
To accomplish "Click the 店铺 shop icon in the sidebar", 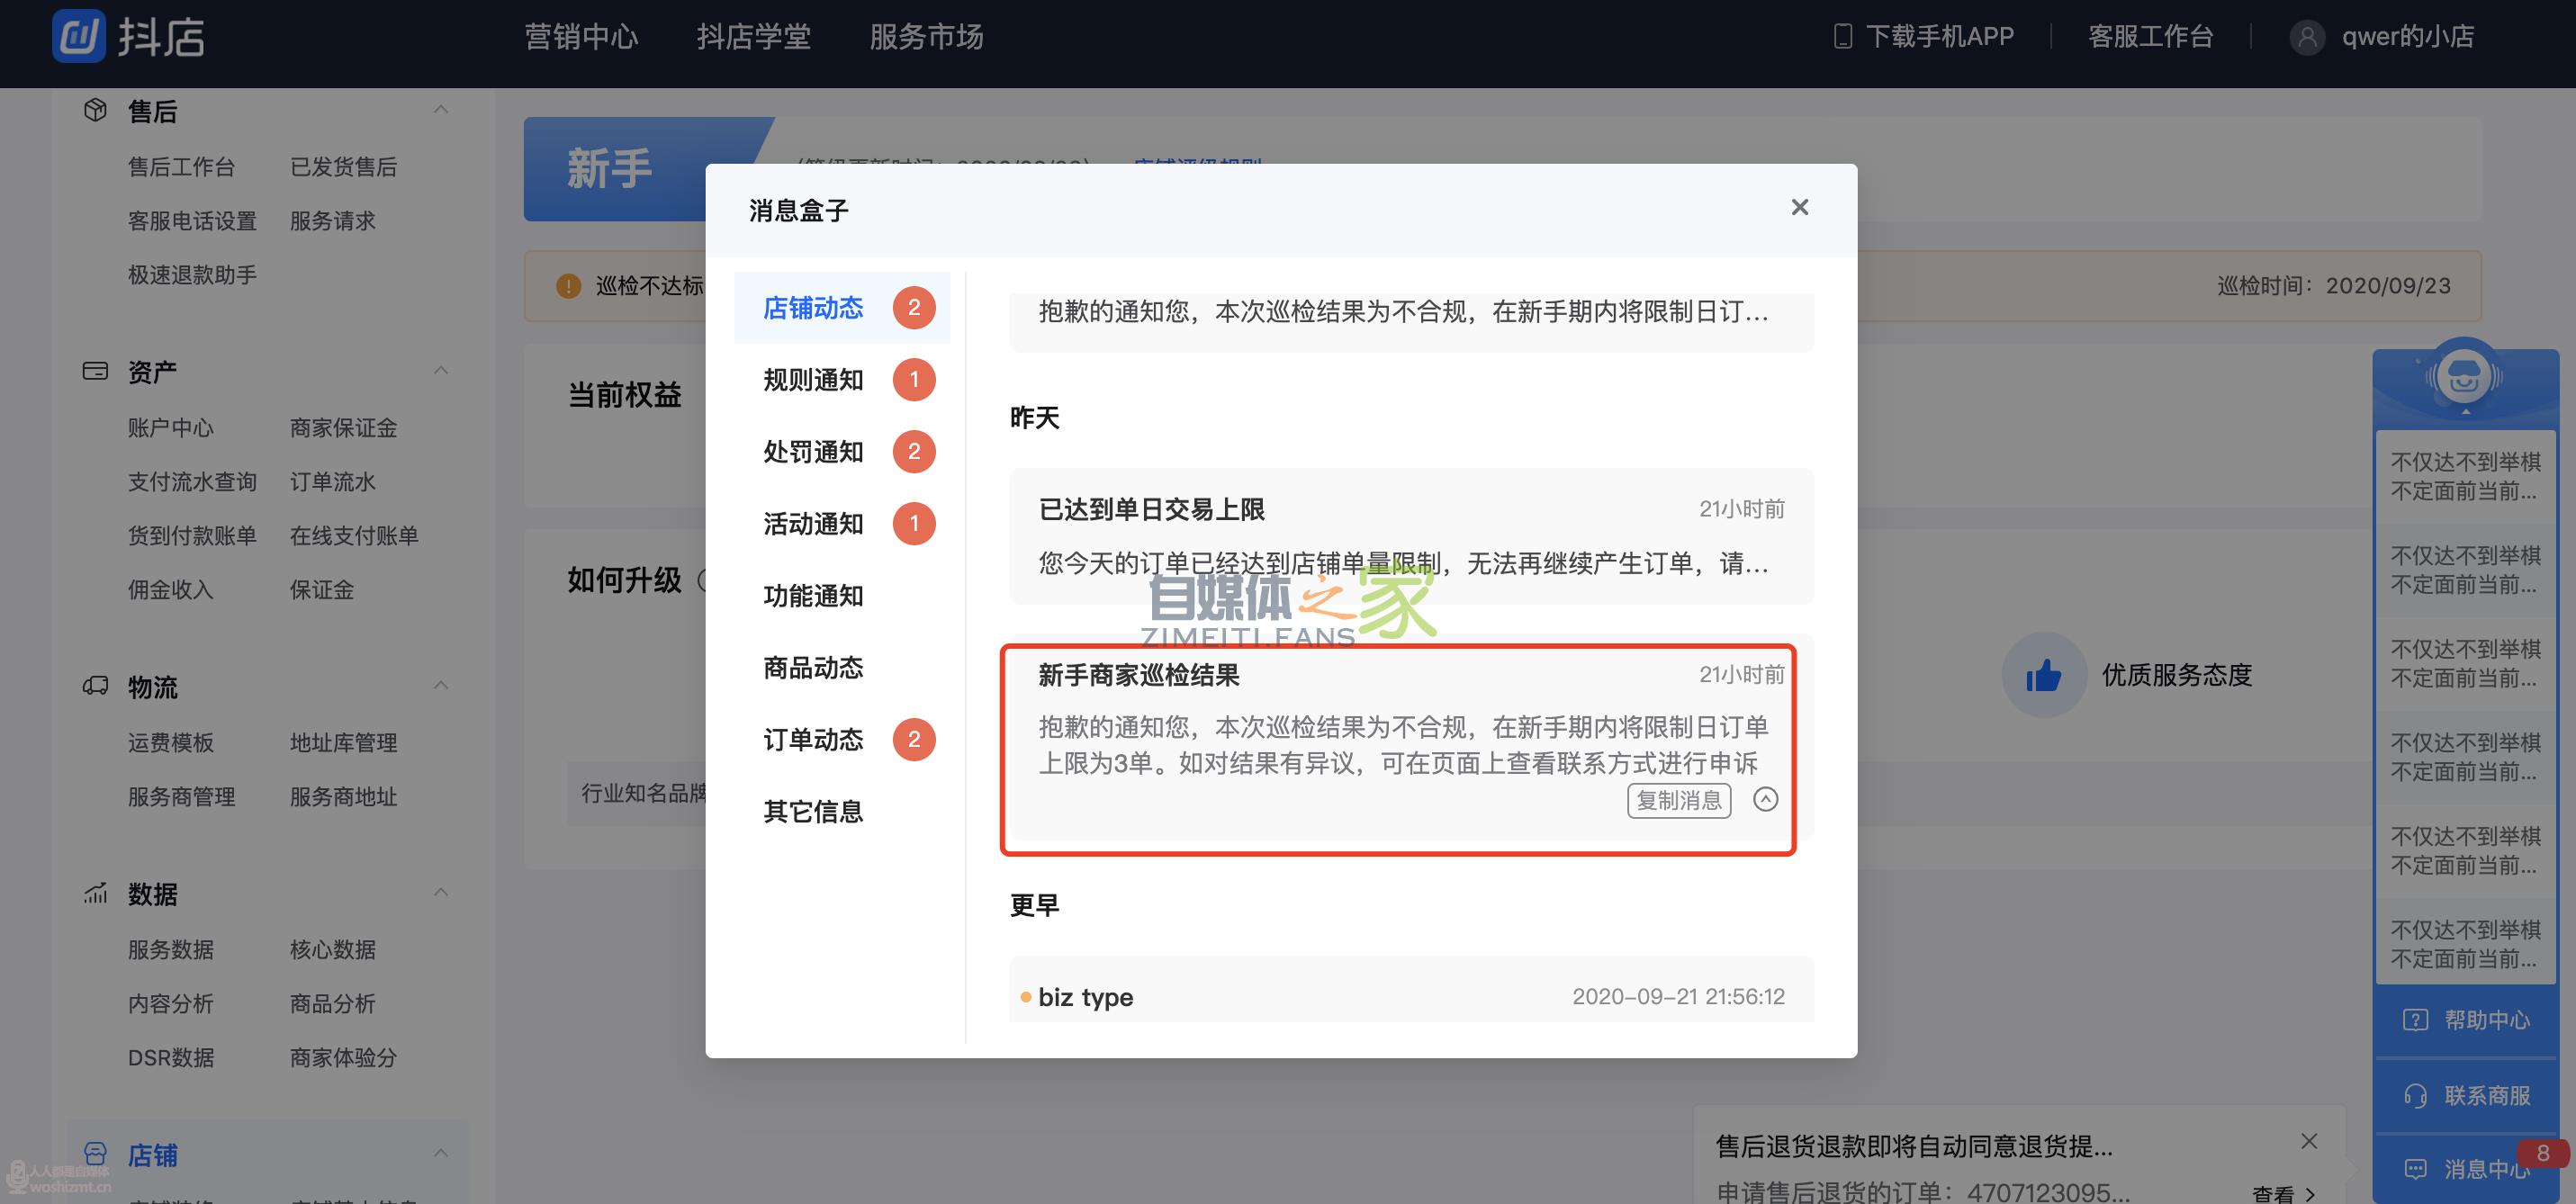I will point(95,1155).
